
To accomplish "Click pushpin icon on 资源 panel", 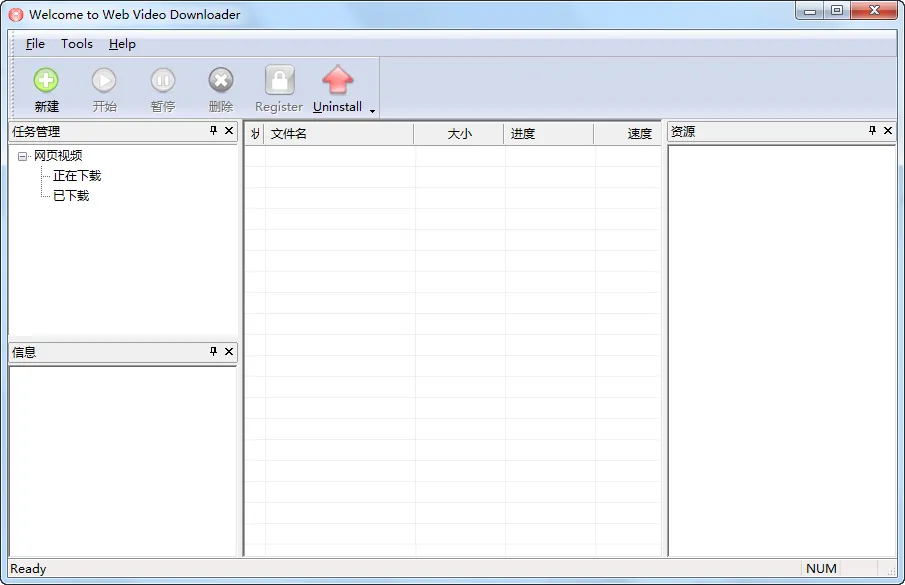I will coord(872,131).
